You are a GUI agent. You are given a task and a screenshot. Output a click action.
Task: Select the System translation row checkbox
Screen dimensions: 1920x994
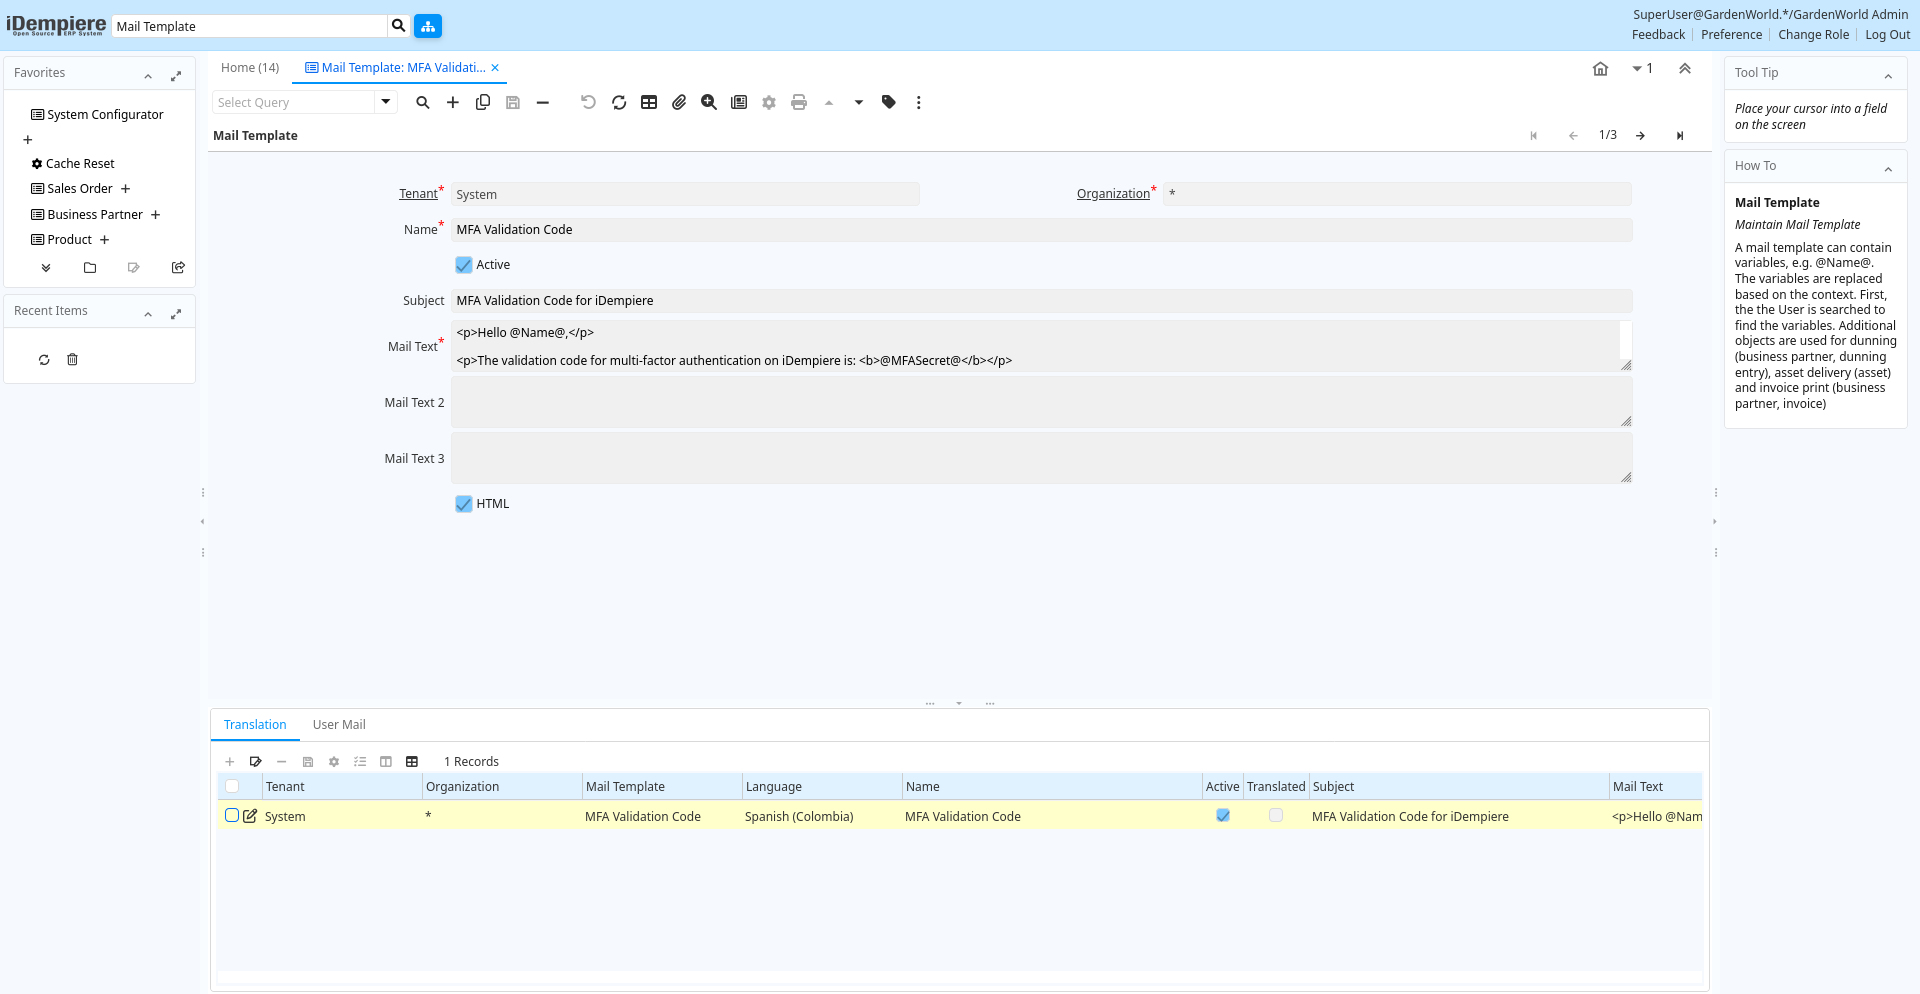pos(232,816)
